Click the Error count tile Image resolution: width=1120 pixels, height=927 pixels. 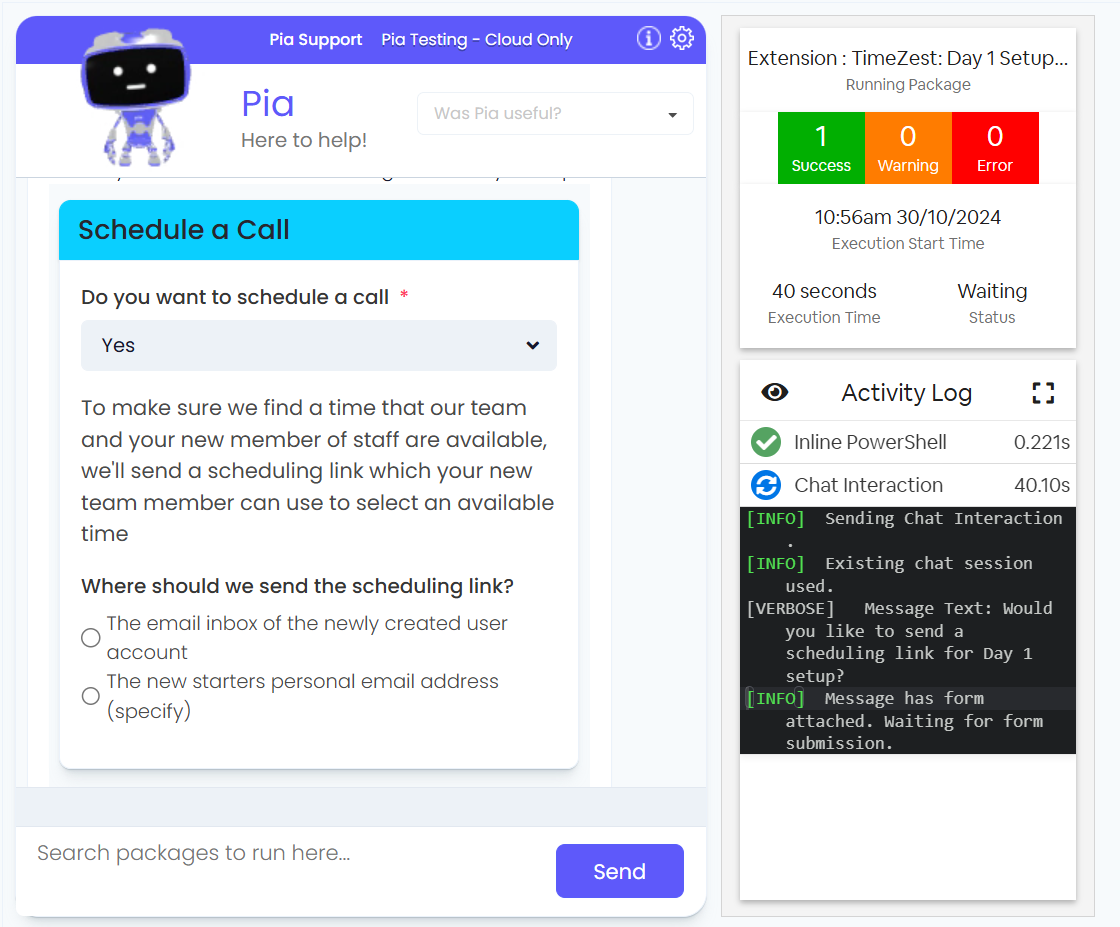click(x=995, y=148)
